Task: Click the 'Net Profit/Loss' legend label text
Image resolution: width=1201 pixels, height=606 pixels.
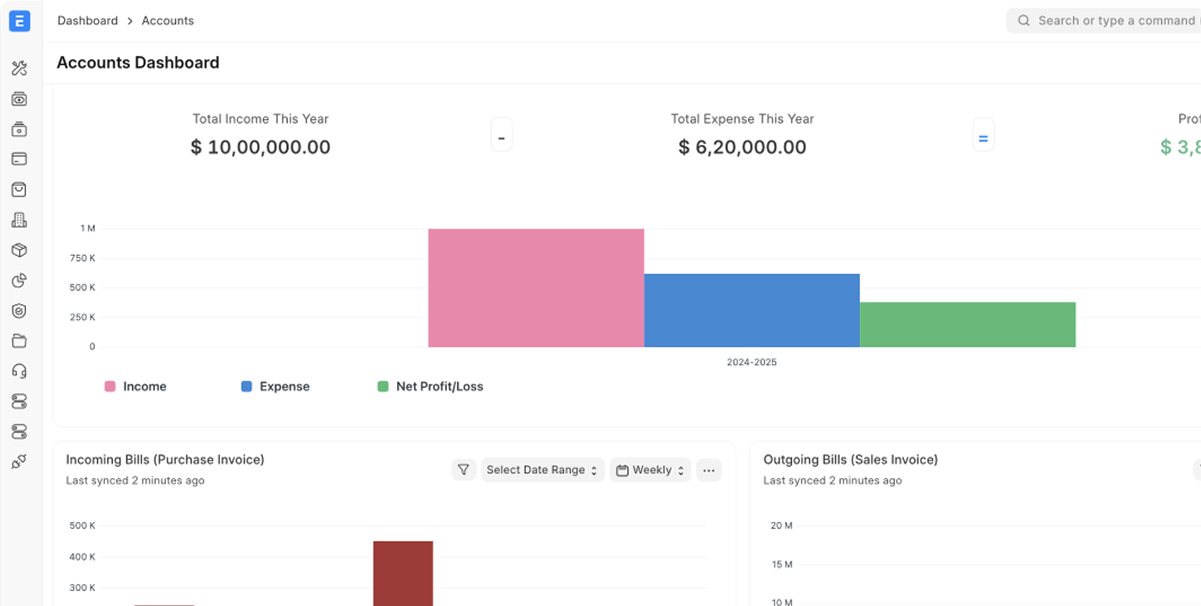Action: coord(440,386)
